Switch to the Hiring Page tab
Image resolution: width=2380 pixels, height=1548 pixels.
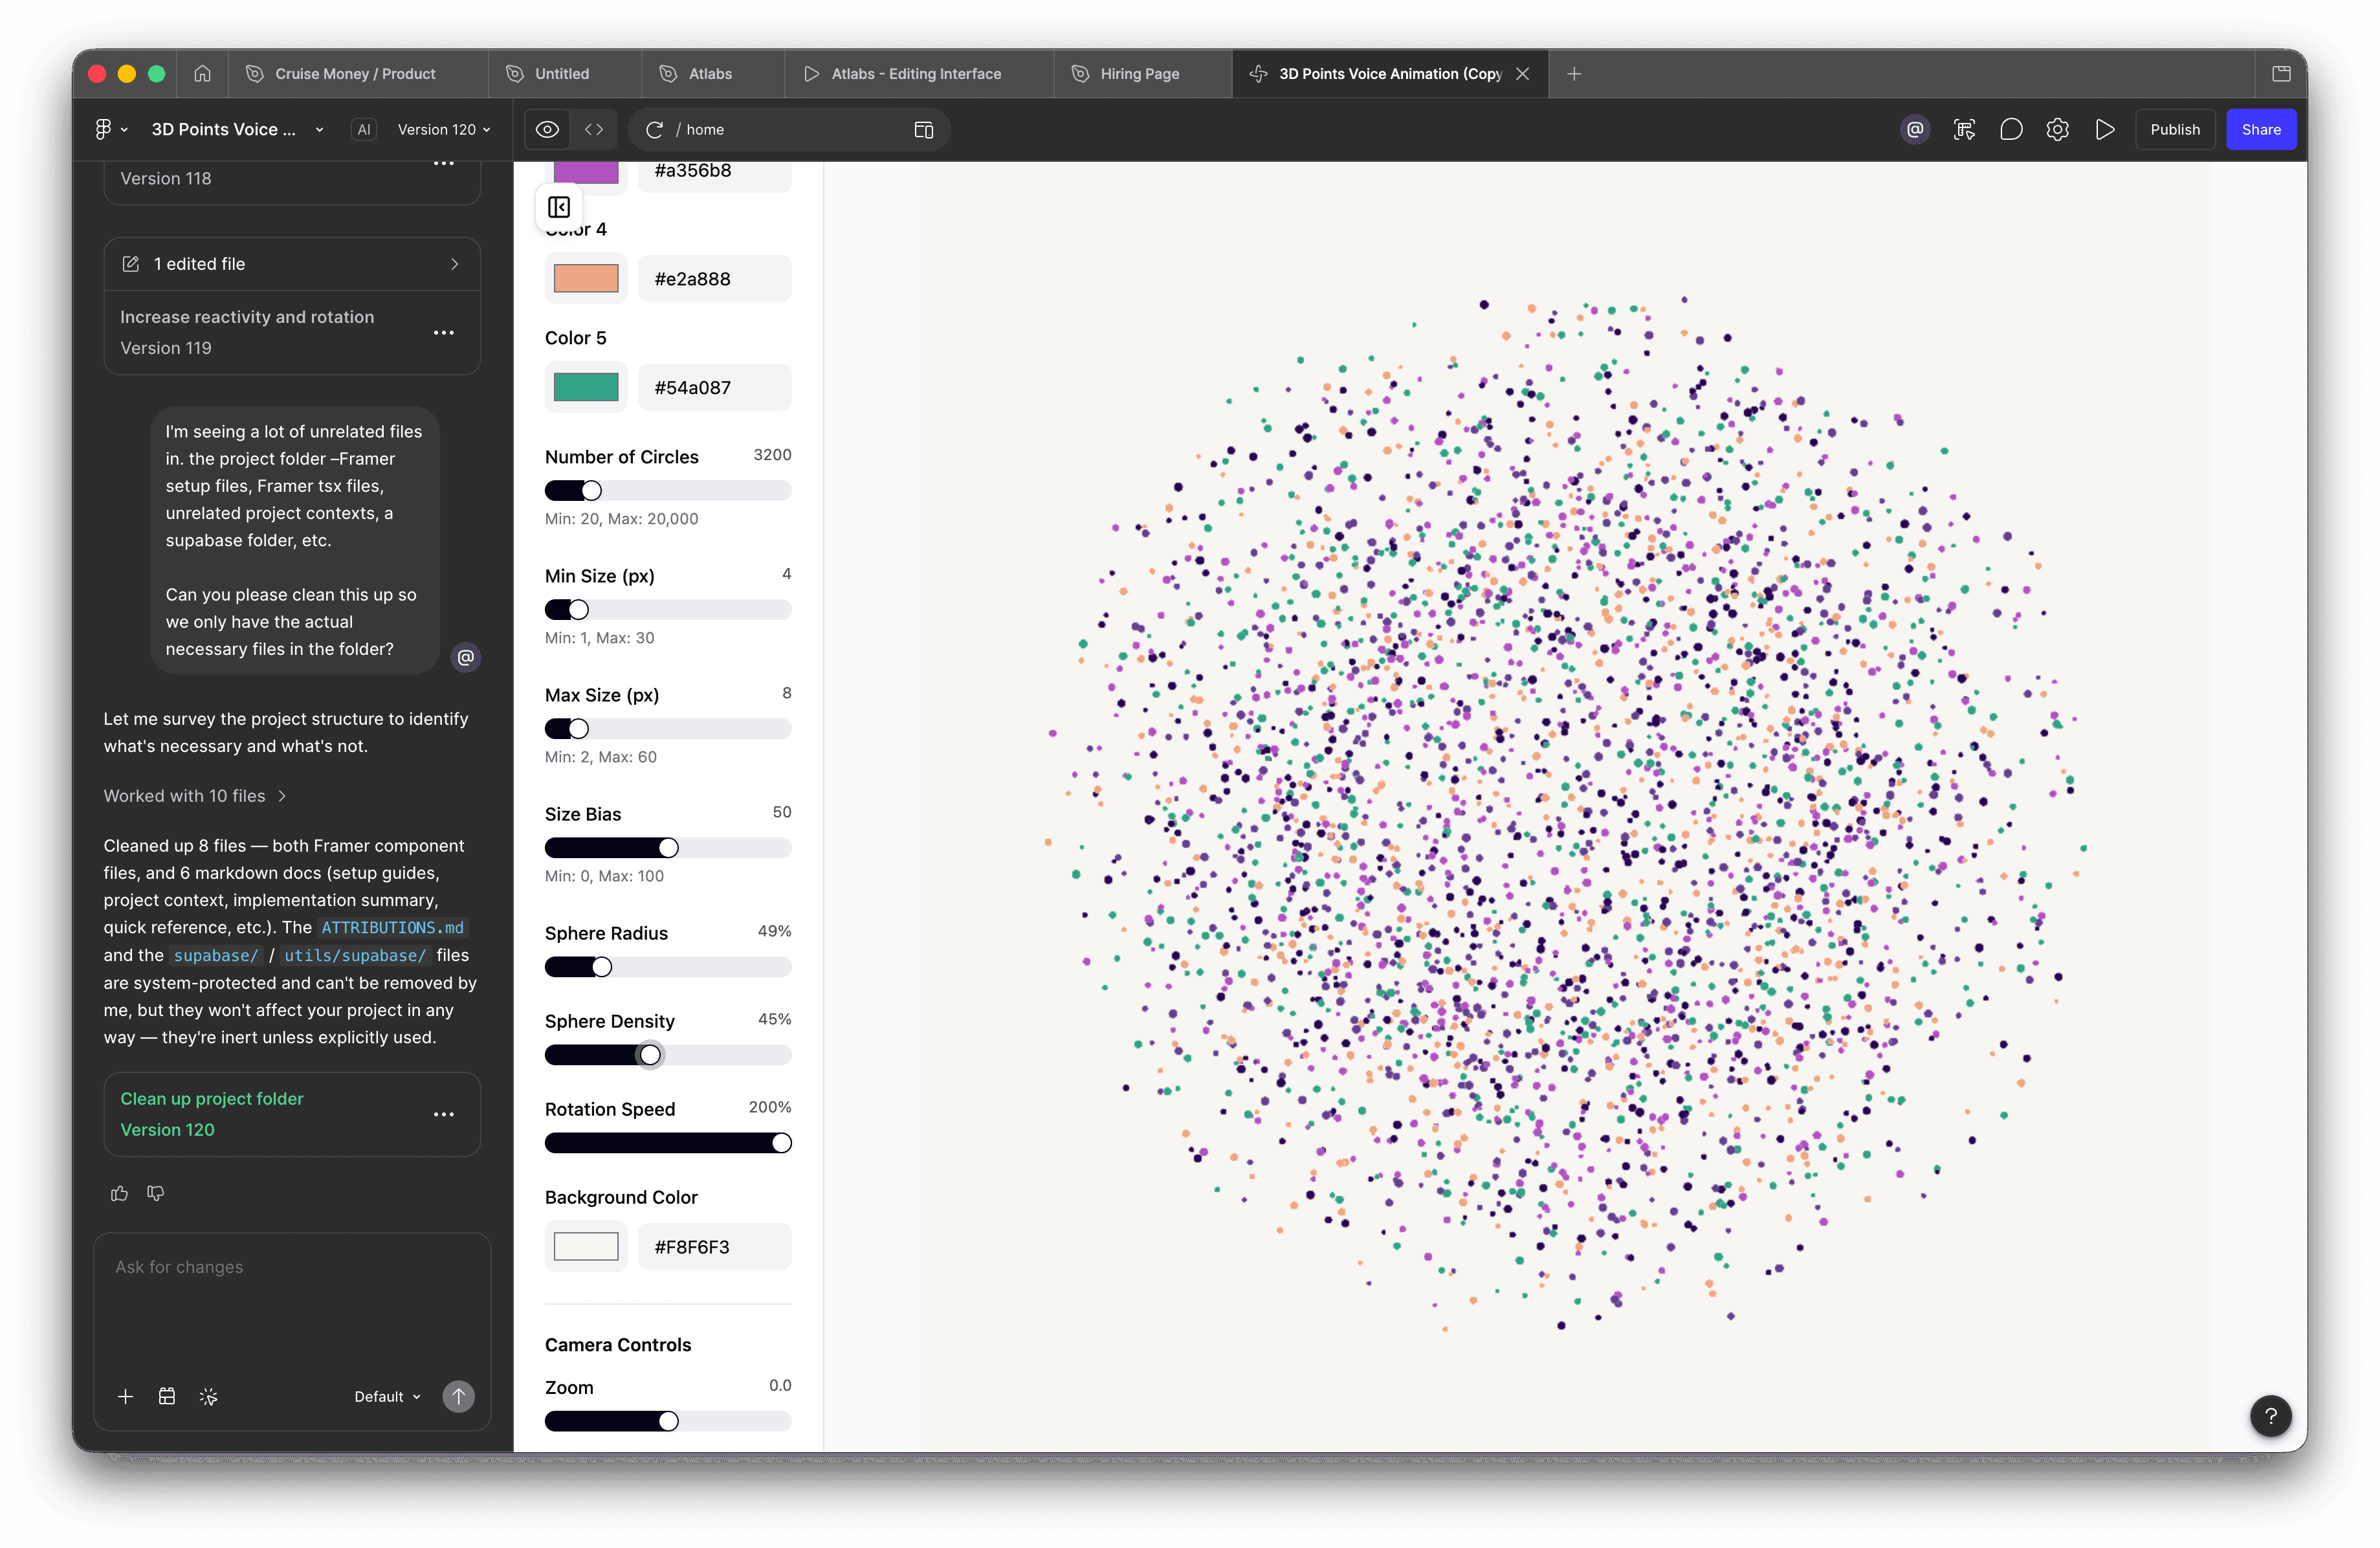coord(1139,74)
